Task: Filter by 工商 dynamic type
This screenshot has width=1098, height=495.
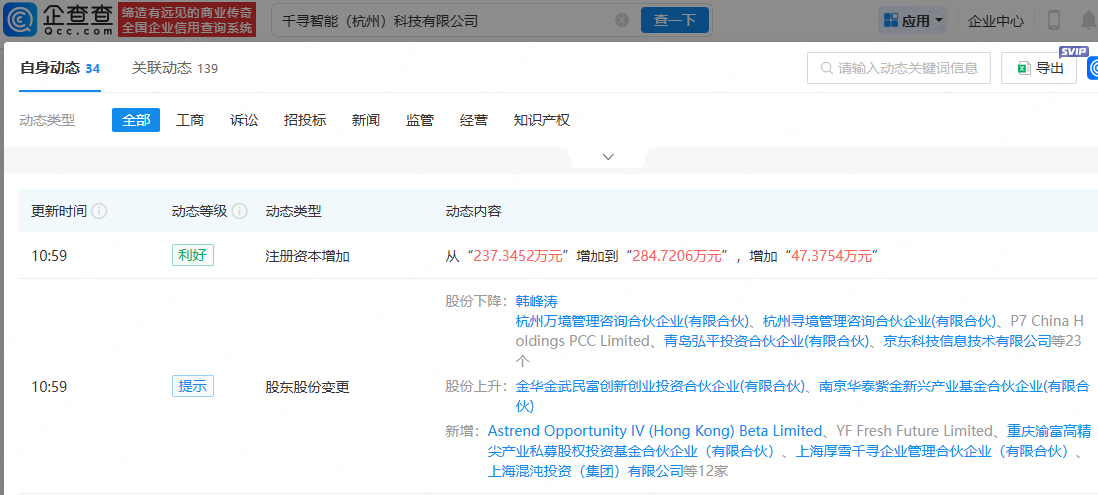Action: point(190,120)
